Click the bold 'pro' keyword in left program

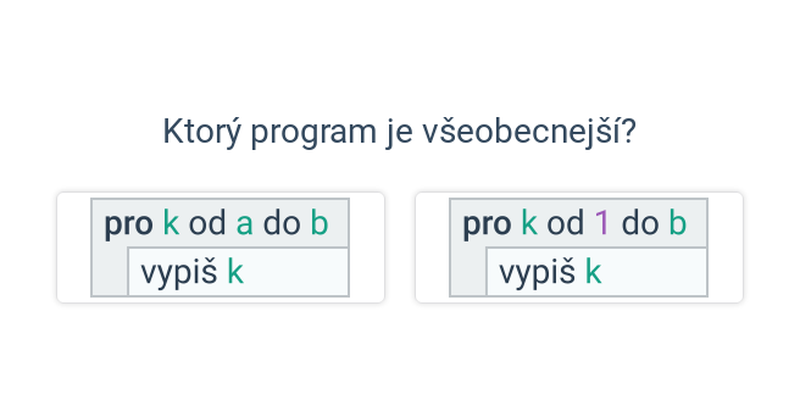tap(129, 225)
